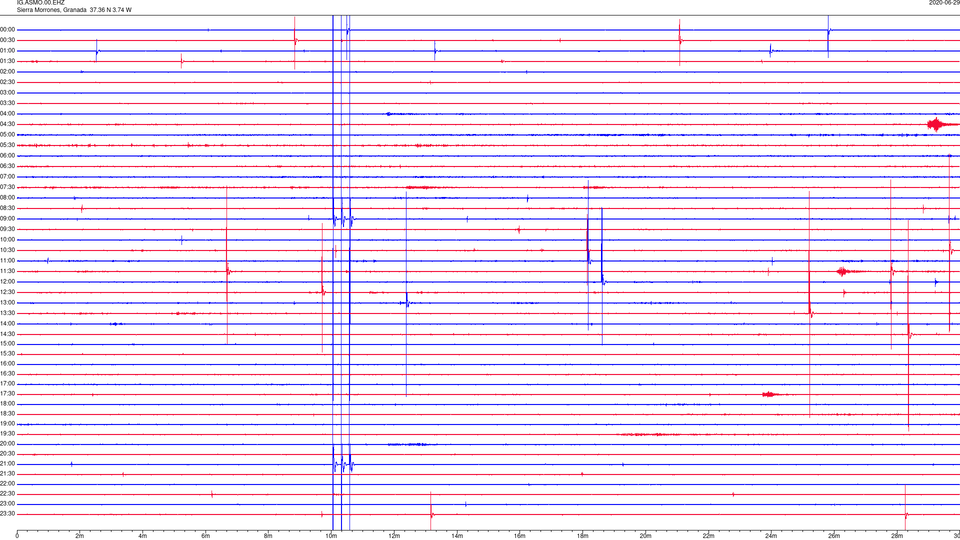The height and width of the screenshot is (540, 960).
Task: Select the 09:00 time label
Action: [8, 219]
